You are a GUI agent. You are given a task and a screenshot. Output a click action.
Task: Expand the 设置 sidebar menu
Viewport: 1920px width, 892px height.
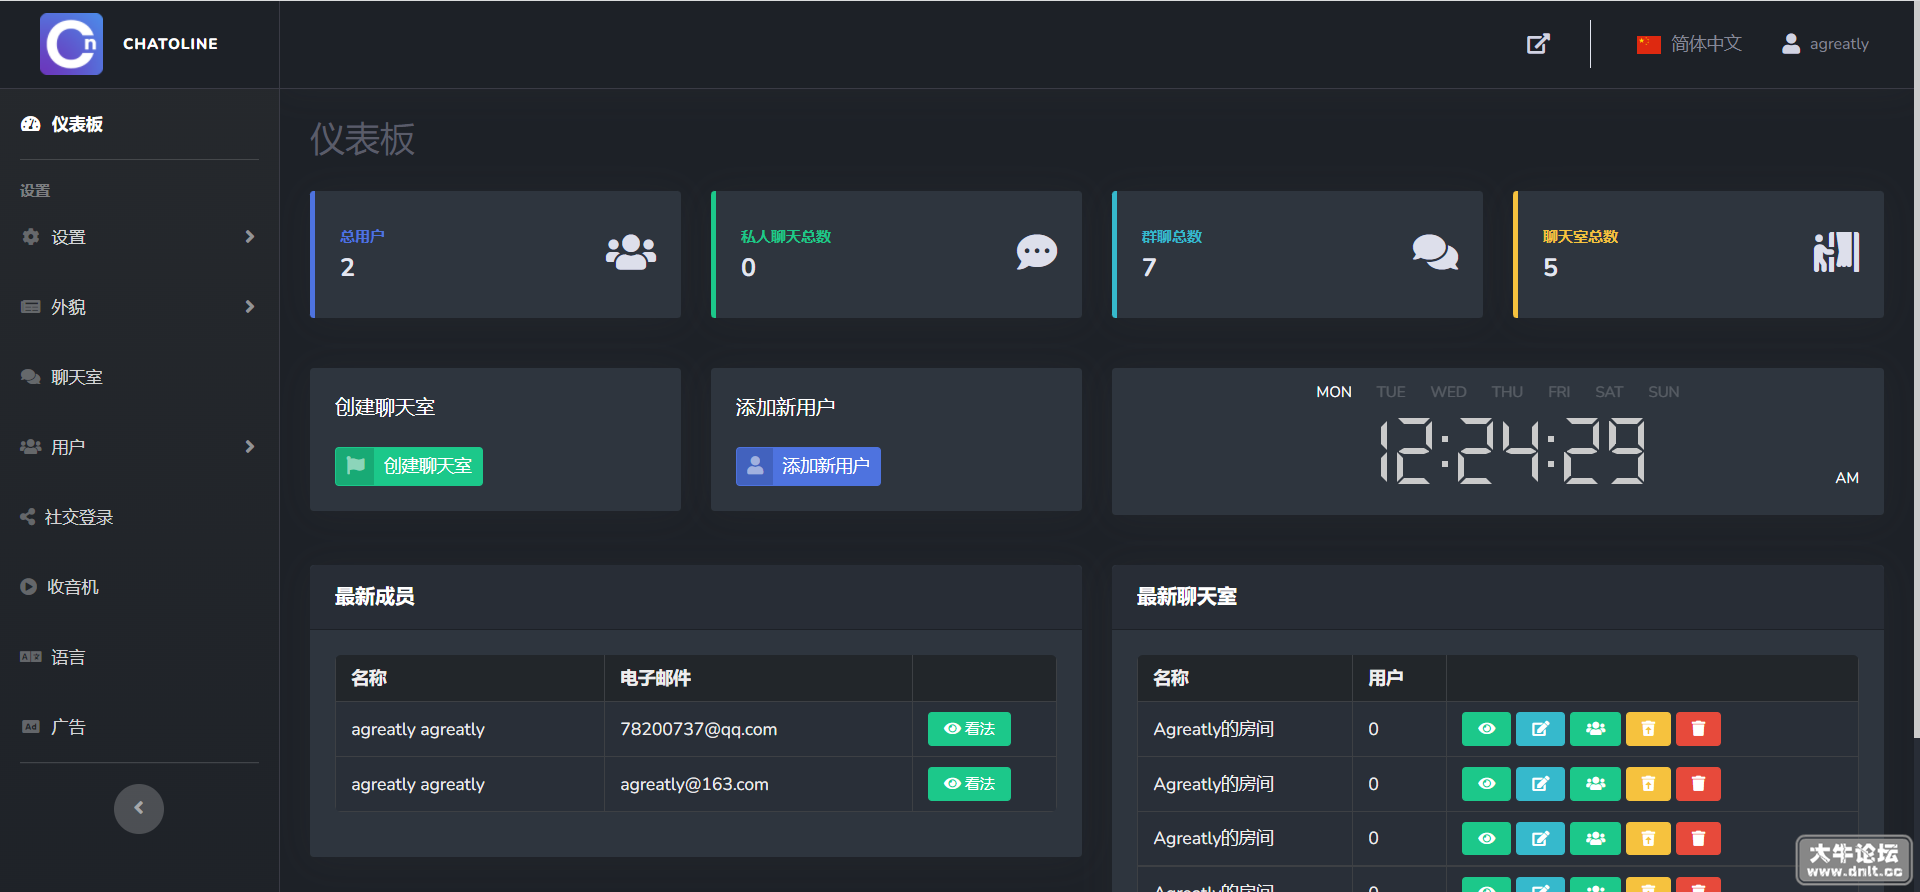[139, 237]
